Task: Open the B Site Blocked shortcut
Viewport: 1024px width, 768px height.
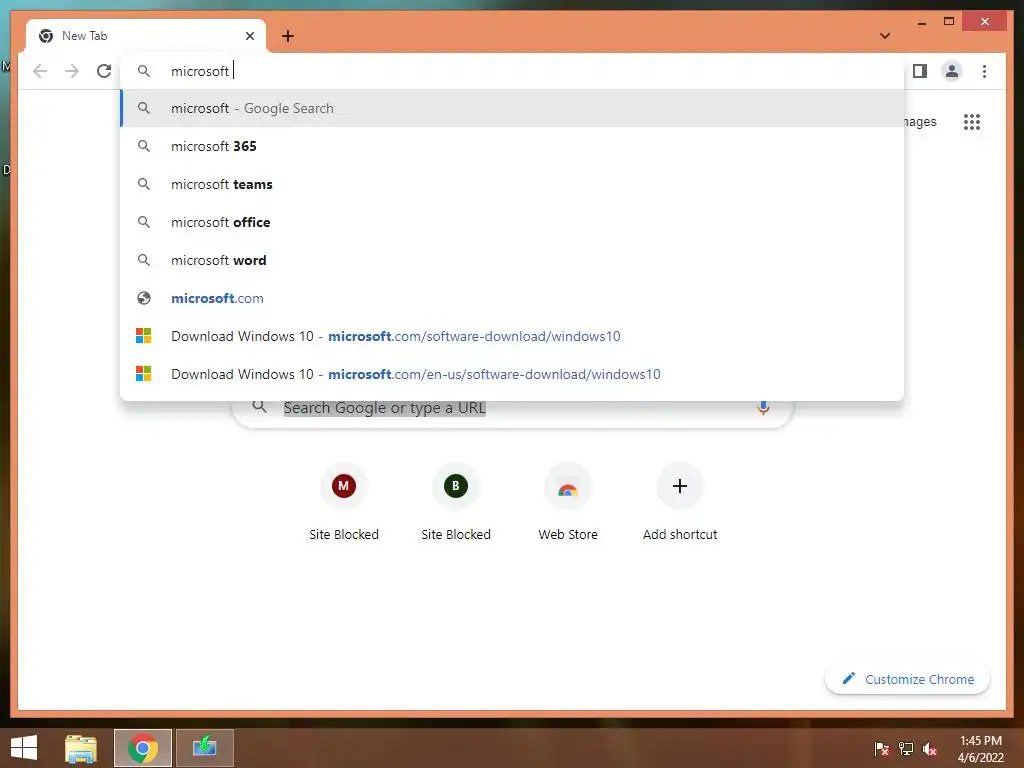Action: 456,503
